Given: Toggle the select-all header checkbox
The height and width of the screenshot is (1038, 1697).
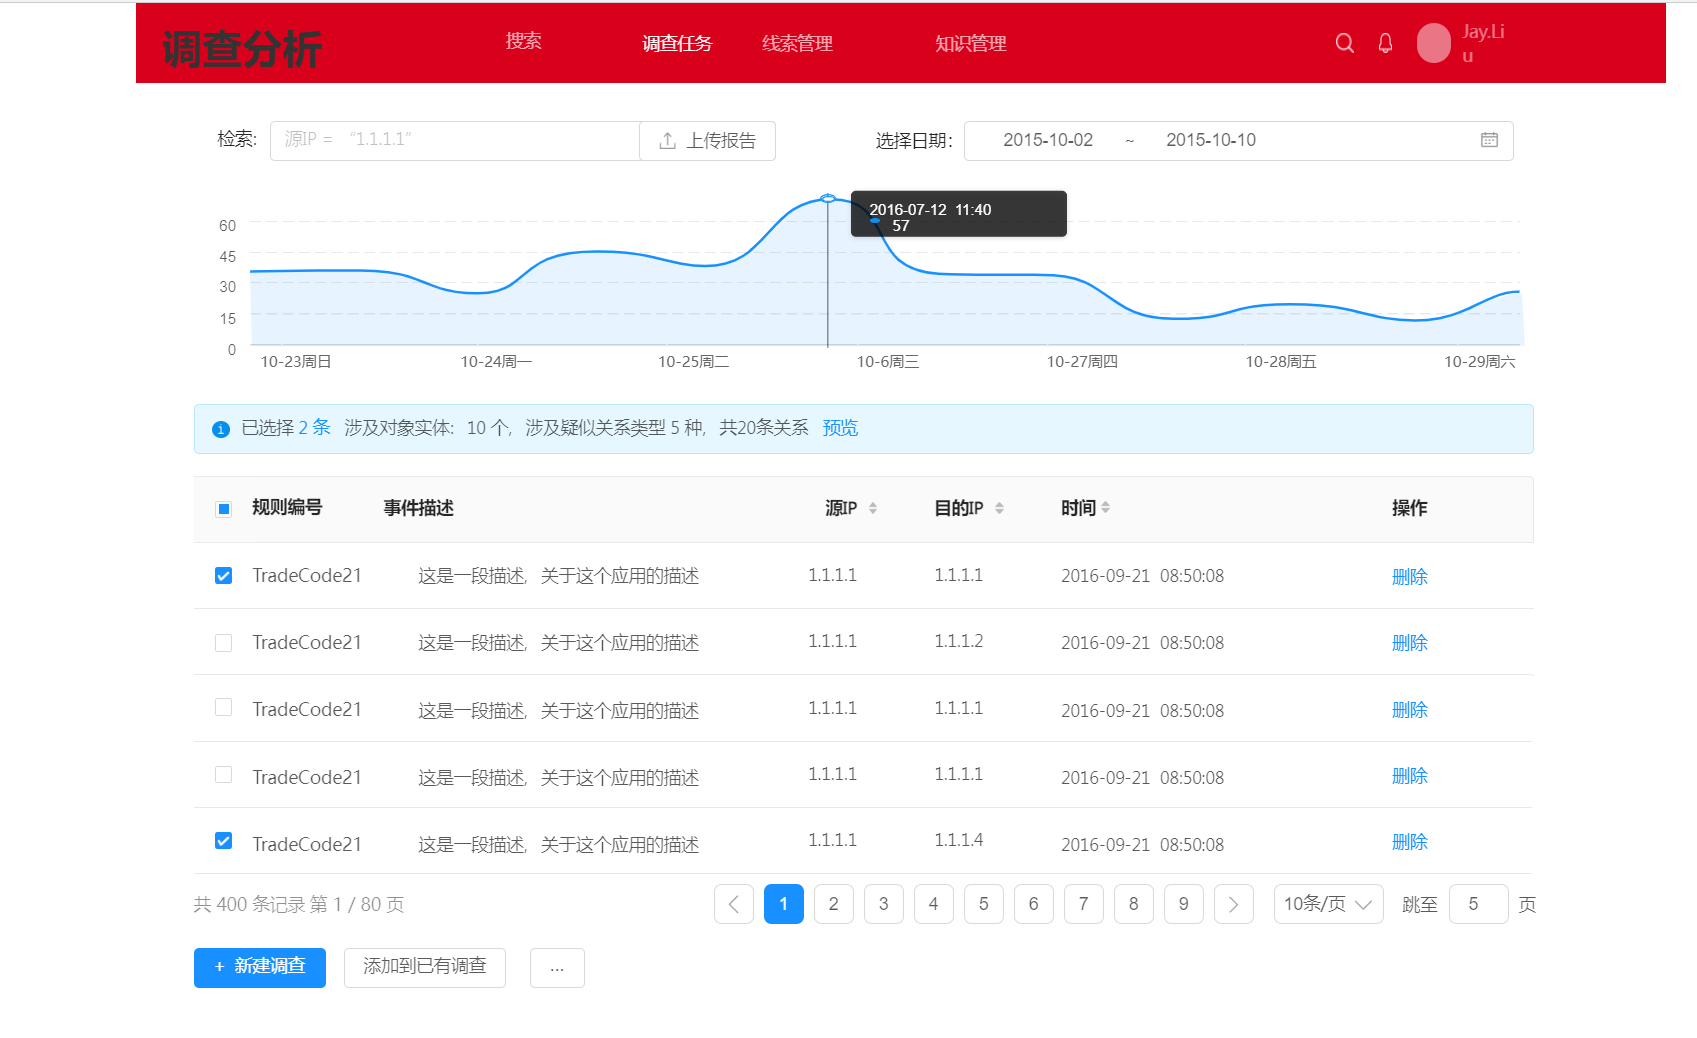Looking at the screenshot, I should point(224,509).
